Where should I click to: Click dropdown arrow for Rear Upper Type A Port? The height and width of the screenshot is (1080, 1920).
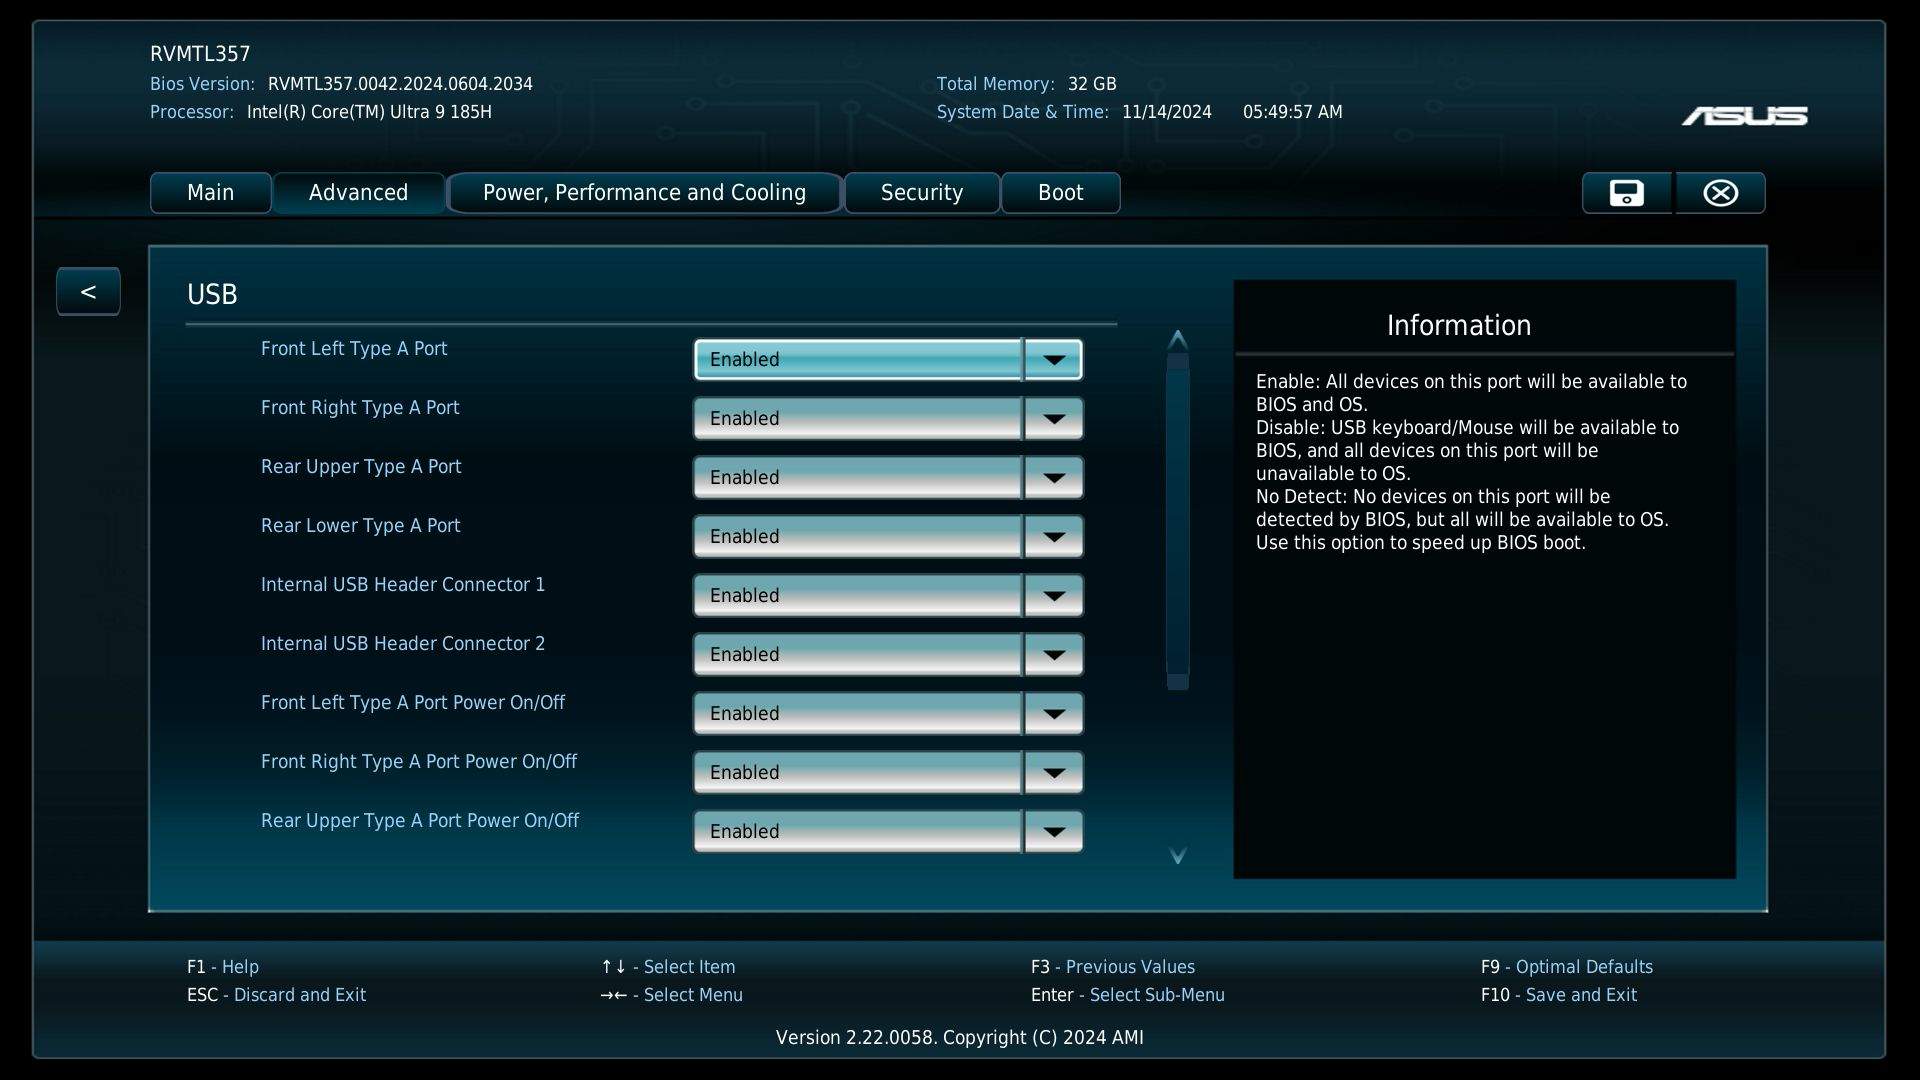click(x=1053, y=478)
